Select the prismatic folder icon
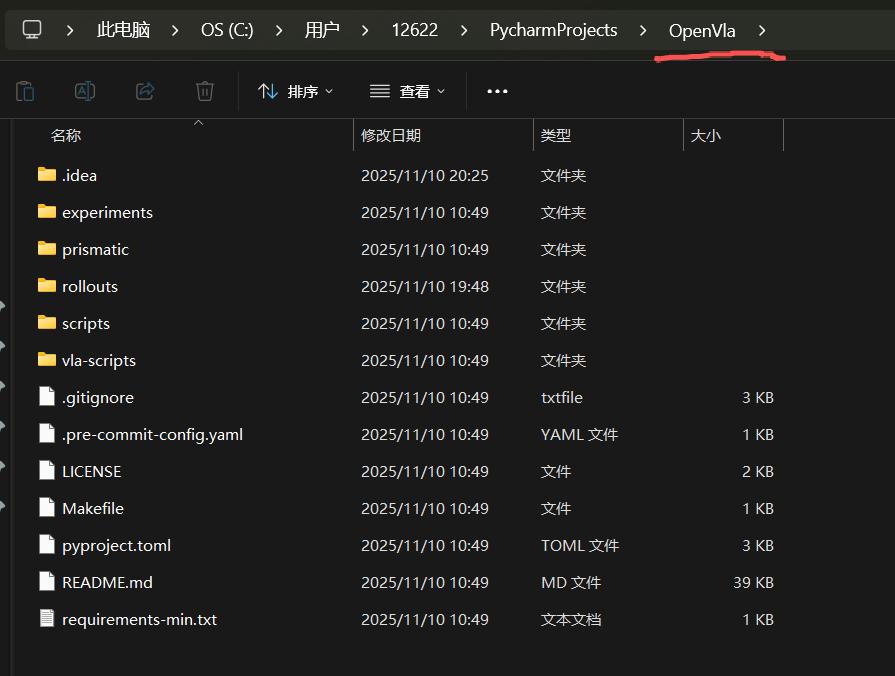 tap(47, 248)
